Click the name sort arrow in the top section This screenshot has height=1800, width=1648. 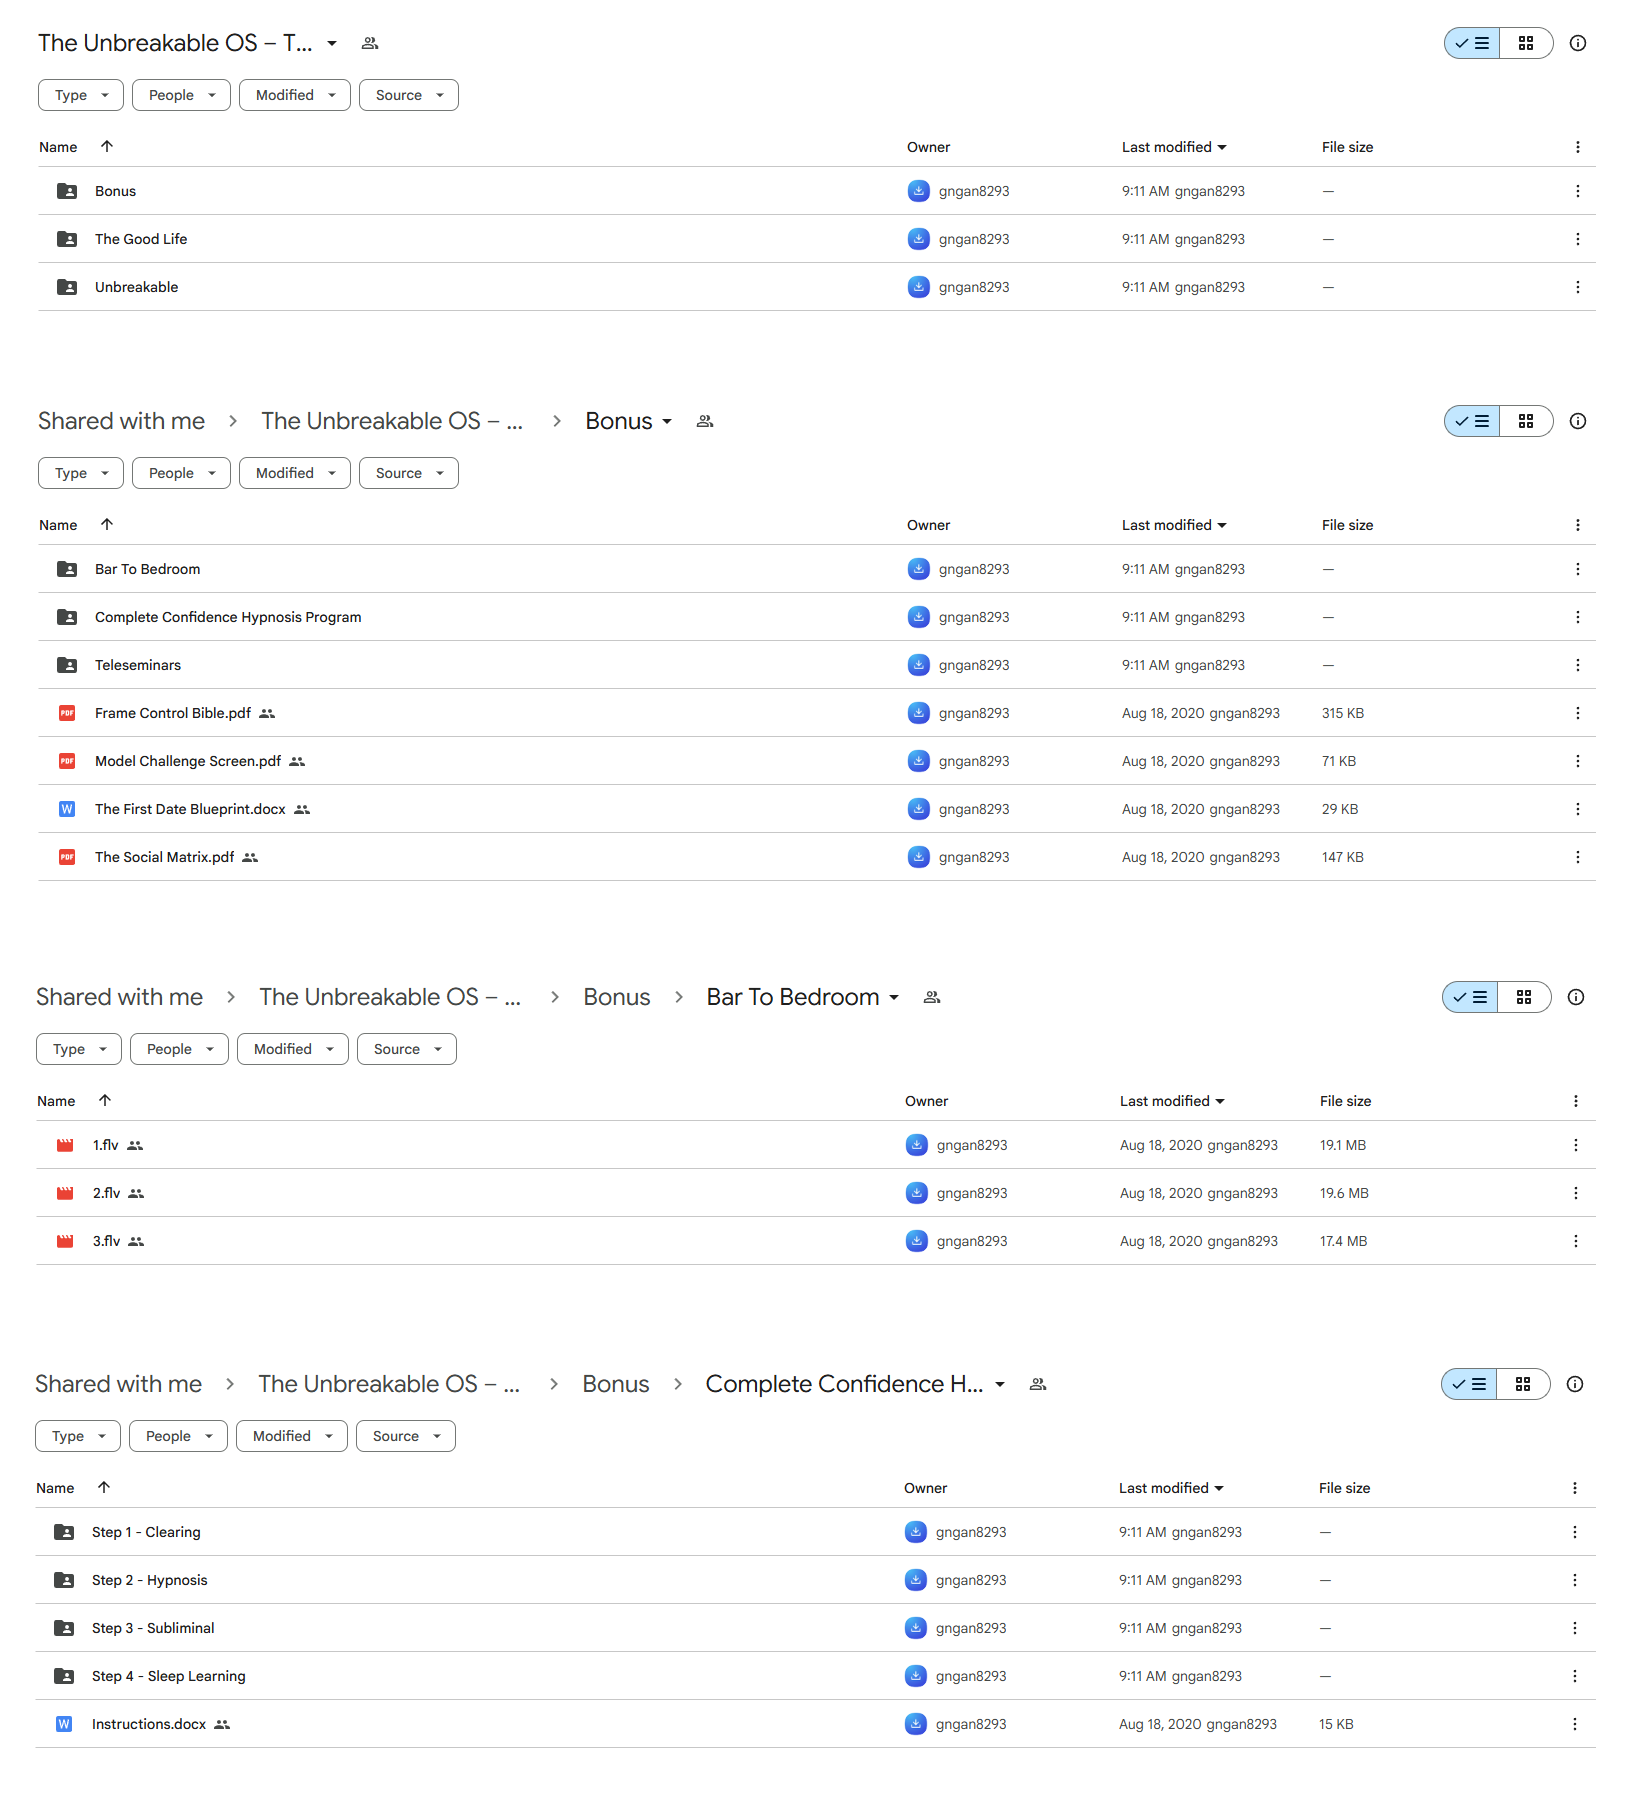click(107, 146)
